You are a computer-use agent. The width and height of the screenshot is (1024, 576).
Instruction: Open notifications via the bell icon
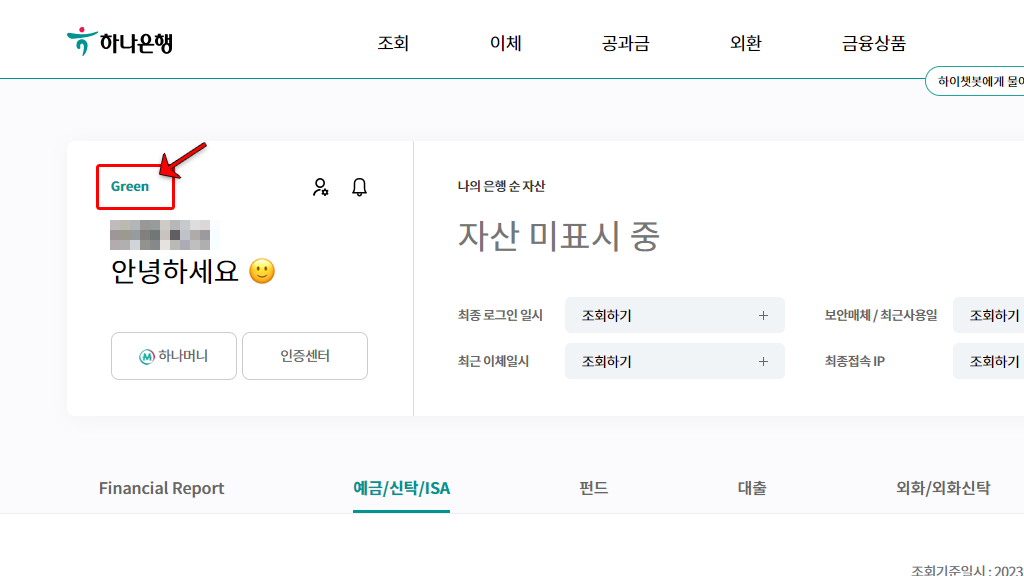coord(360,186)
